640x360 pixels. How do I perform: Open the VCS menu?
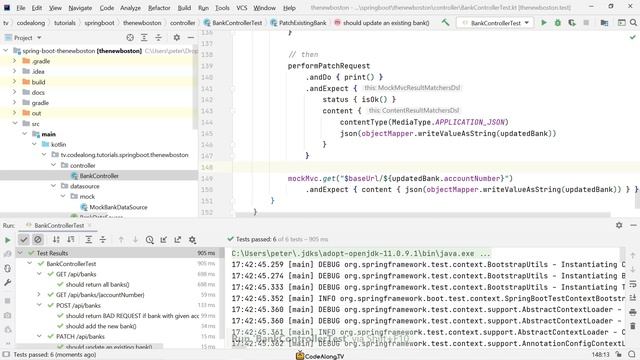tap(242, 8)
